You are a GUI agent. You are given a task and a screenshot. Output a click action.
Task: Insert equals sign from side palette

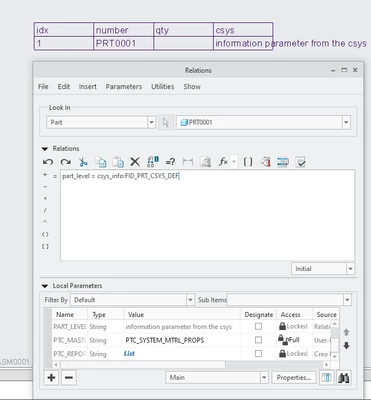(x=55, y=176)
